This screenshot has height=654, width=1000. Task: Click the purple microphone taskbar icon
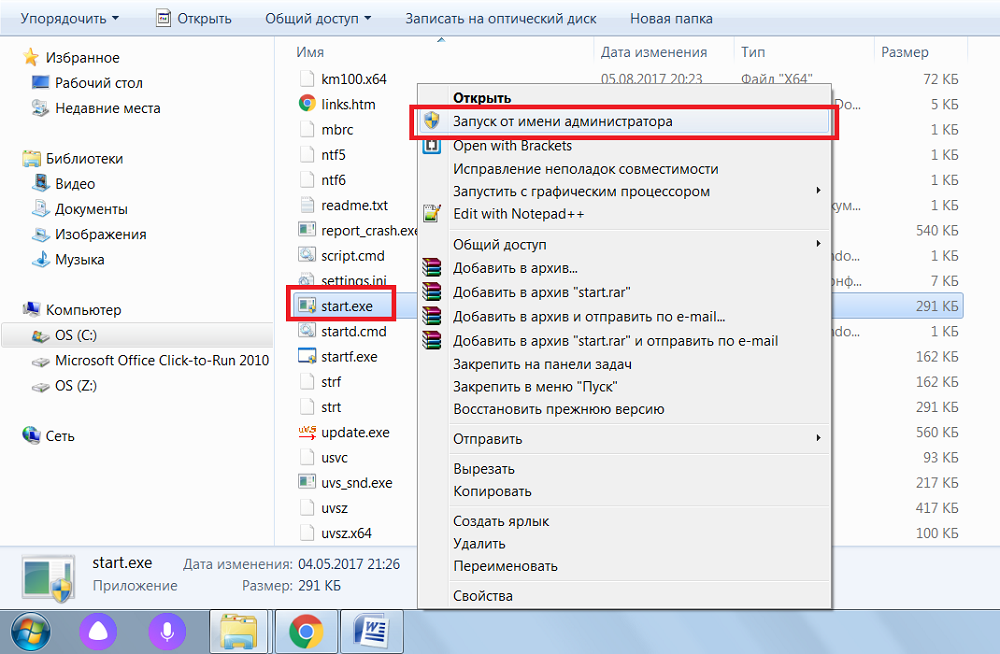pyautogui.click(x=167, y=632)
